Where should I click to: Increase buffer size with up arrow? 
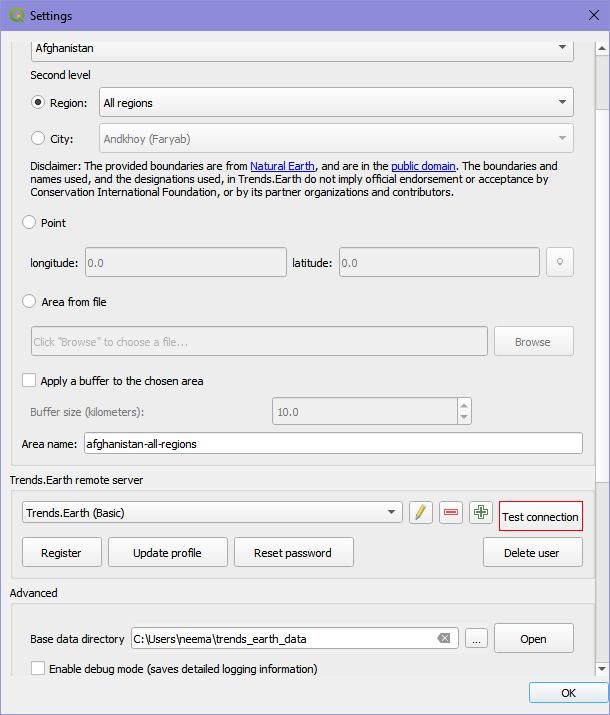[x=464, y=405]
